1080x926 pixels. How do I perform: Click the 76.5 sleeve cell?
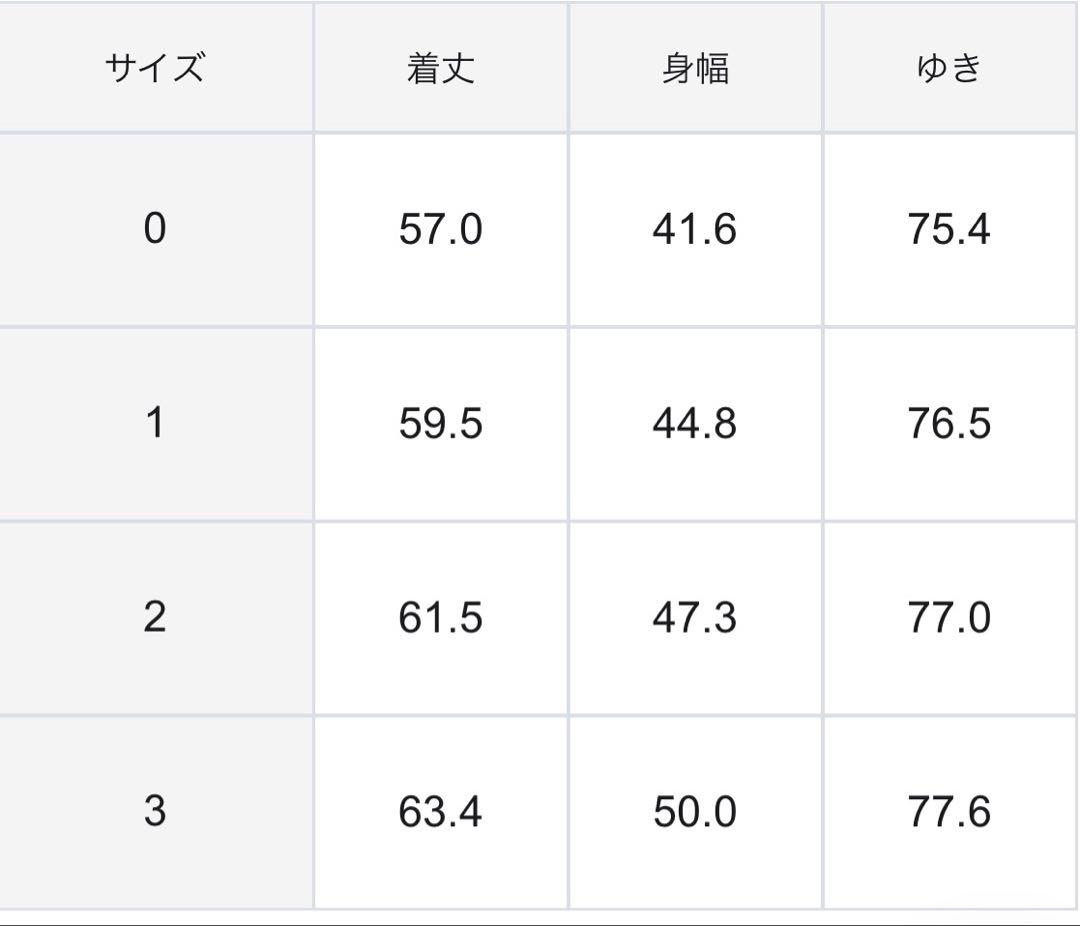[949, 424]
